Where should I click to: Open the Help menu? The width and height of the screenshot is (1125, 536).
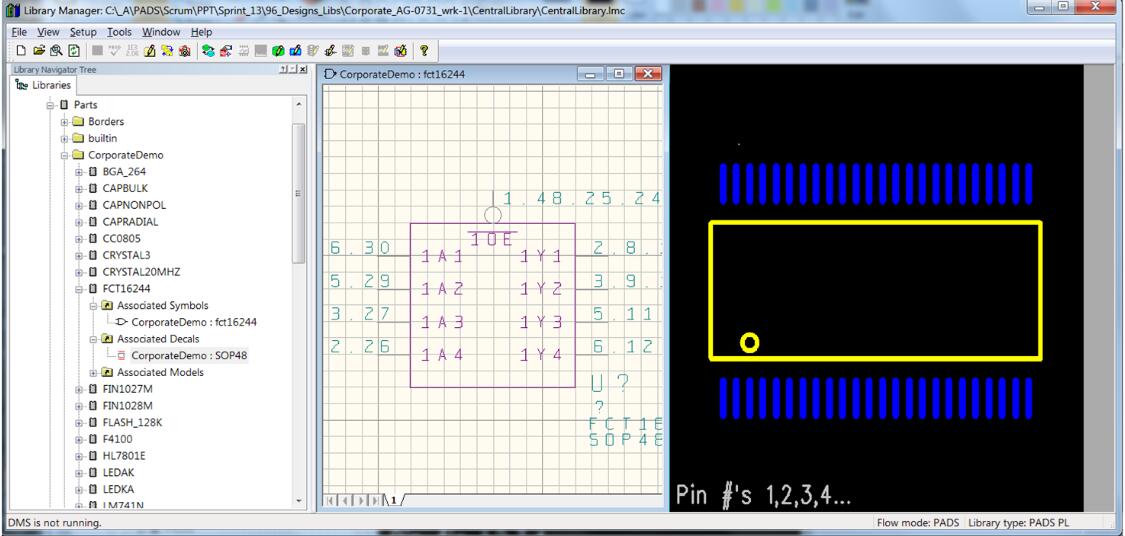202,32
